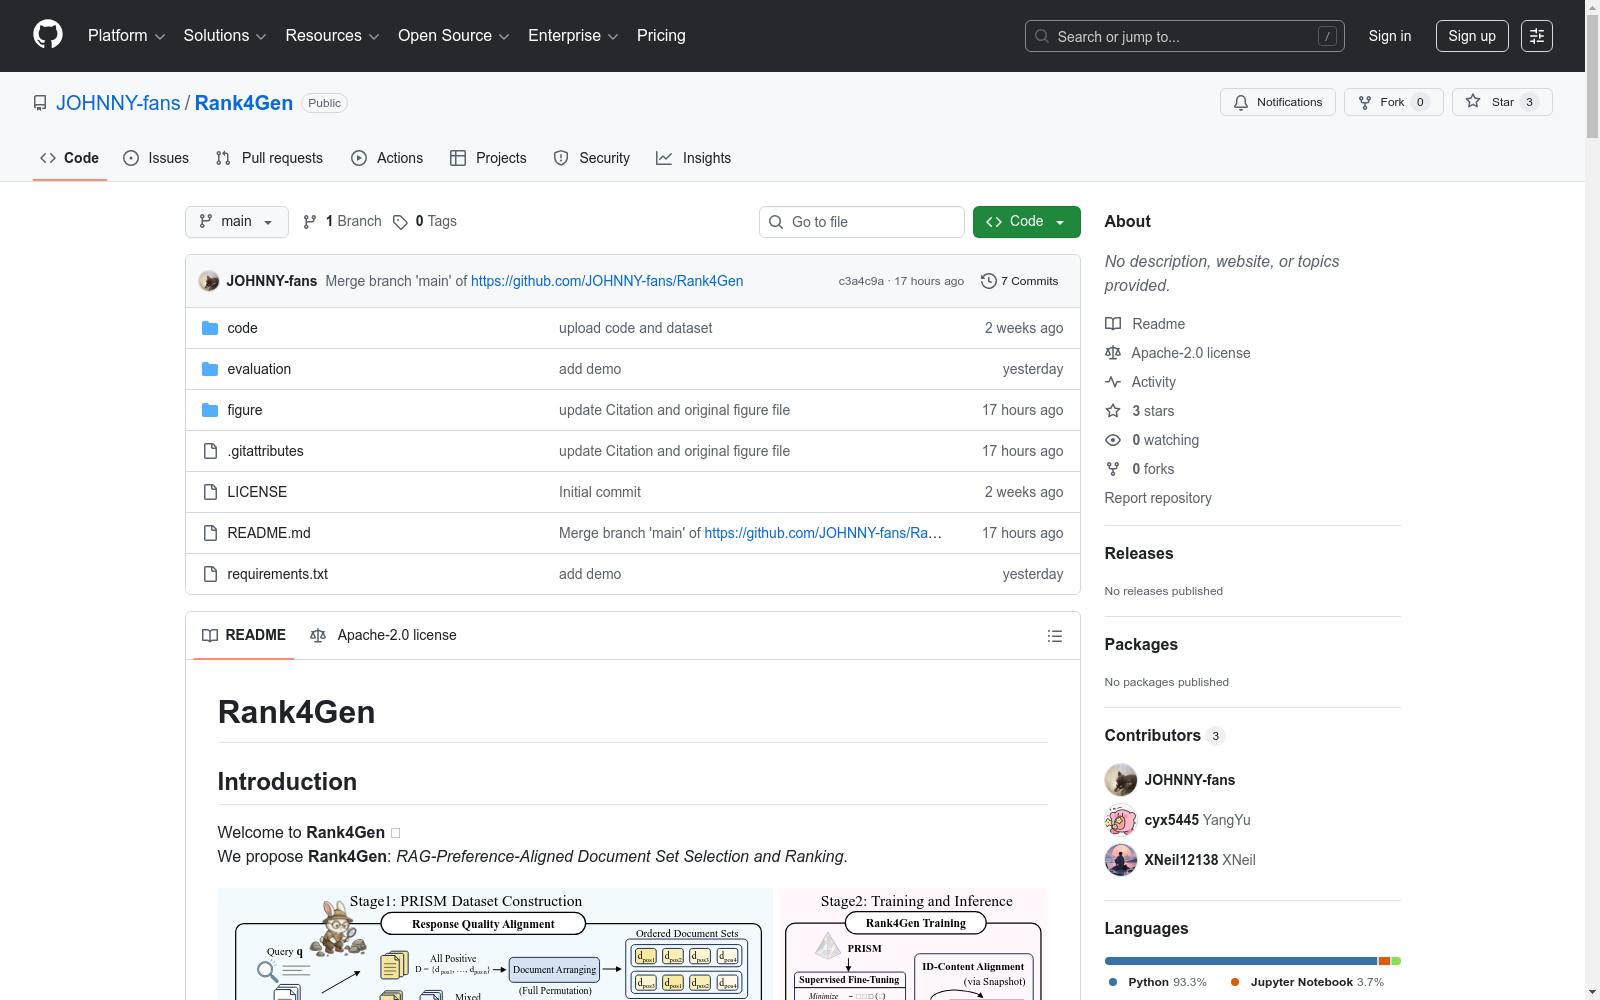Select the Code repository tab
The image size is (1600, 1000).
pyautogui.click(x=70, y=158)
